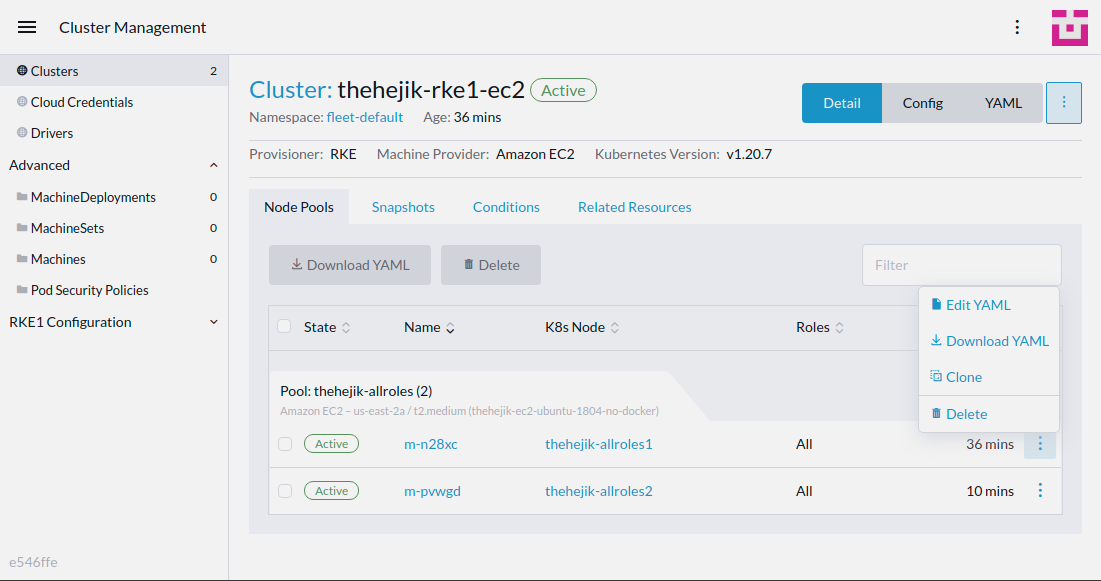
Task: Choose Clone from the context menu
Action: [963, 376]
